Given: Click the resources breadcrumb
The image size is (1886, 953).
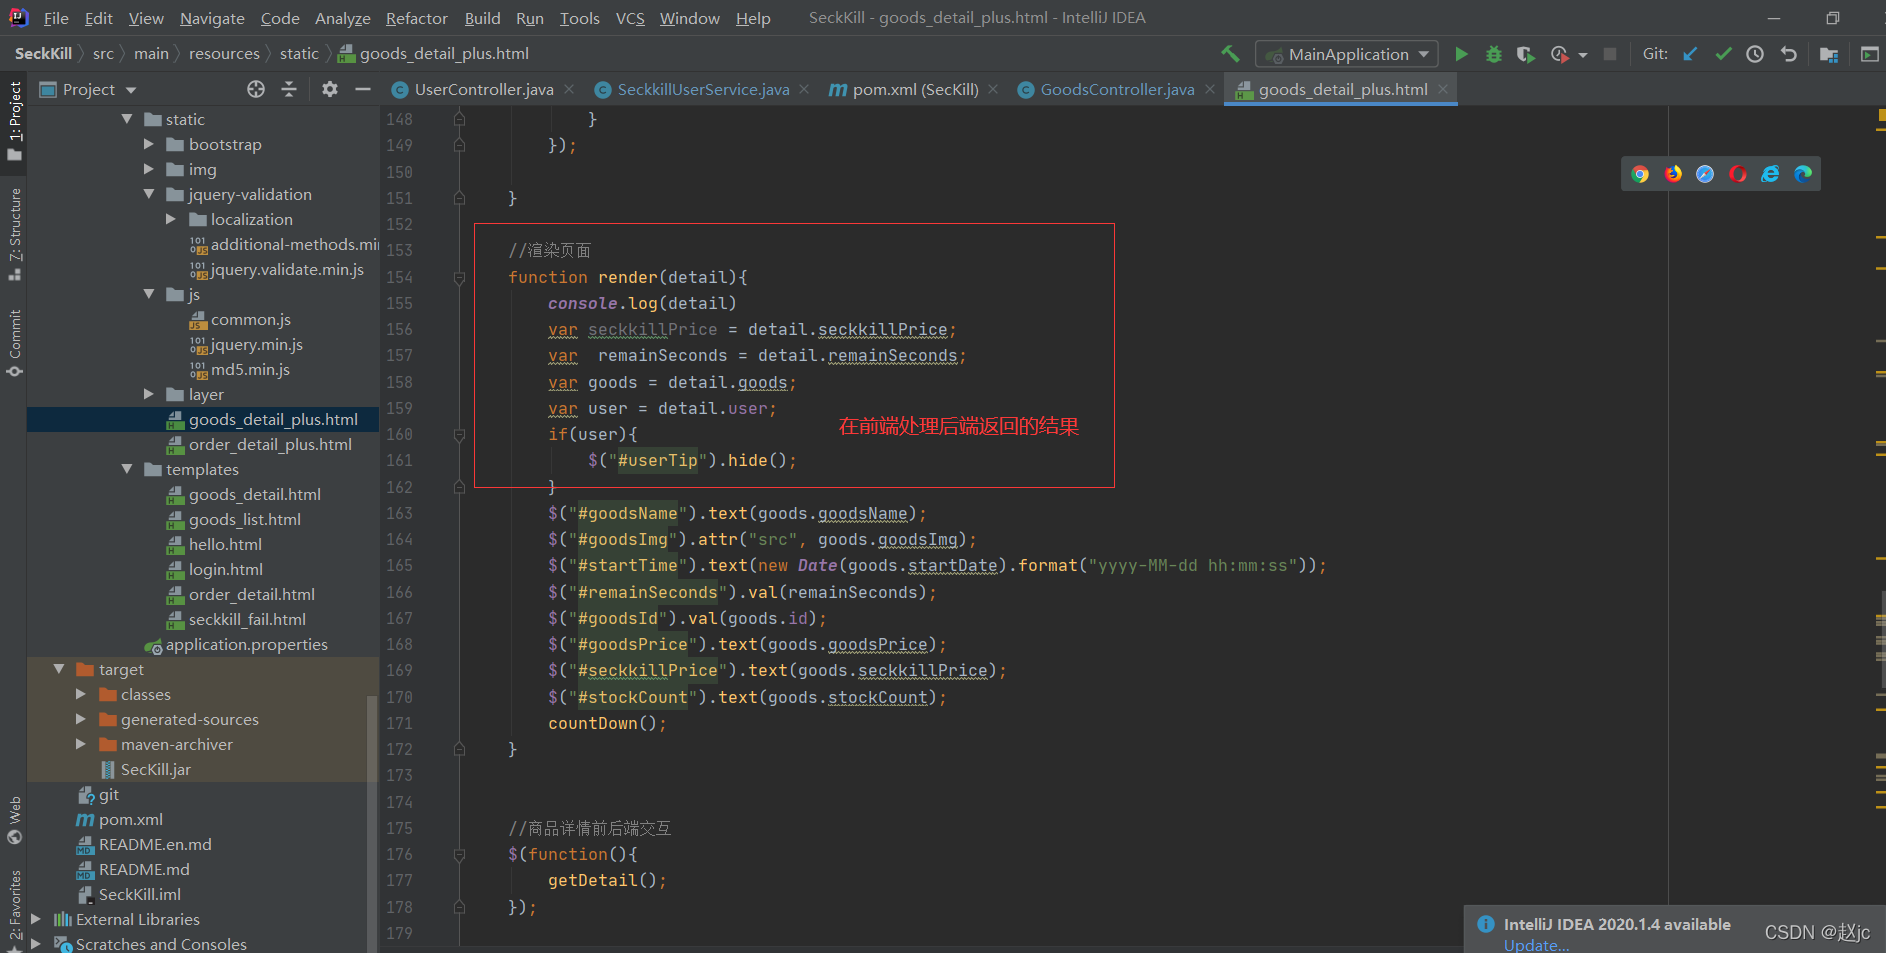Looking at the screenshot, I should 224,54.
